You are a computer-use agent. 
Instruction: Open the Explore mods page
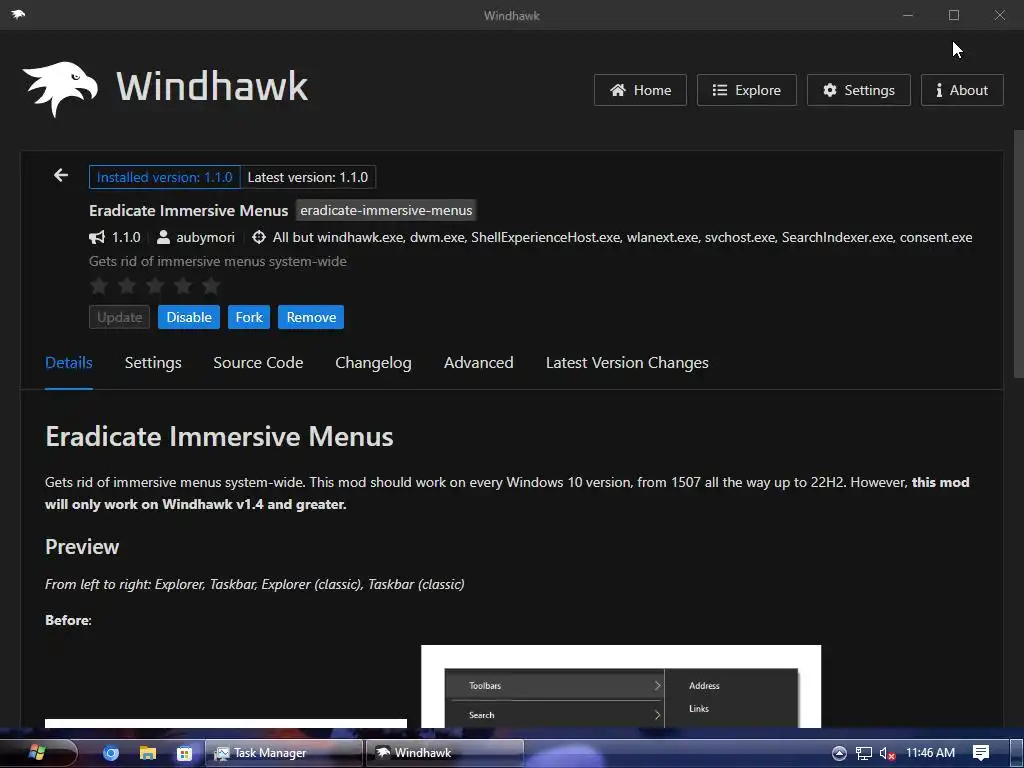click(746, 90)
